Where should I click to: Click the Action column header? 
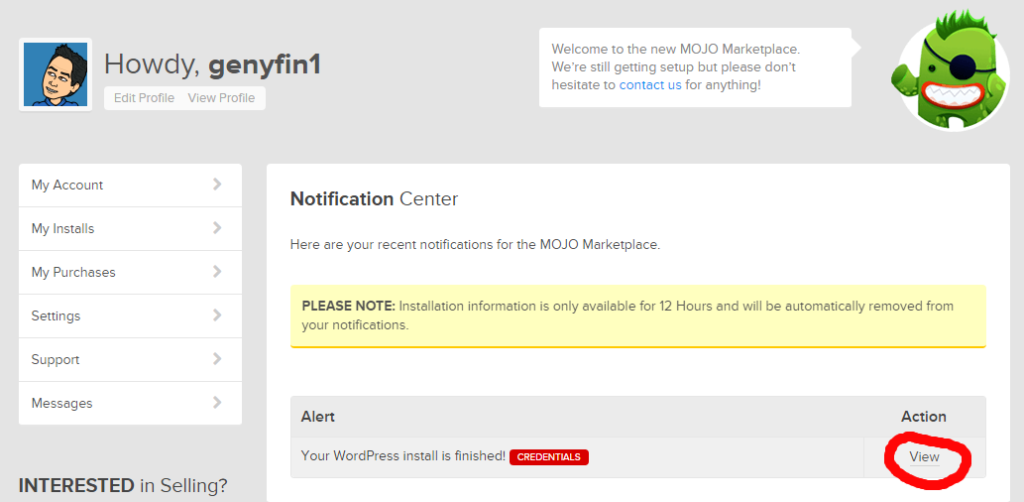pyautogui.click(x=923, y=416)
